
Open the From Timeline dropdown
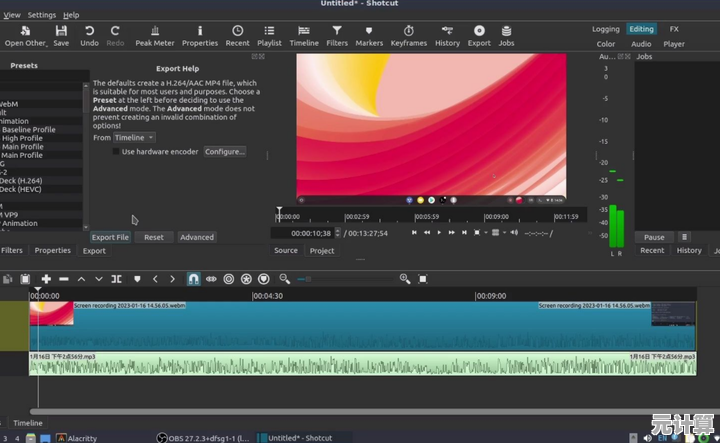click(x=135, y=138)
